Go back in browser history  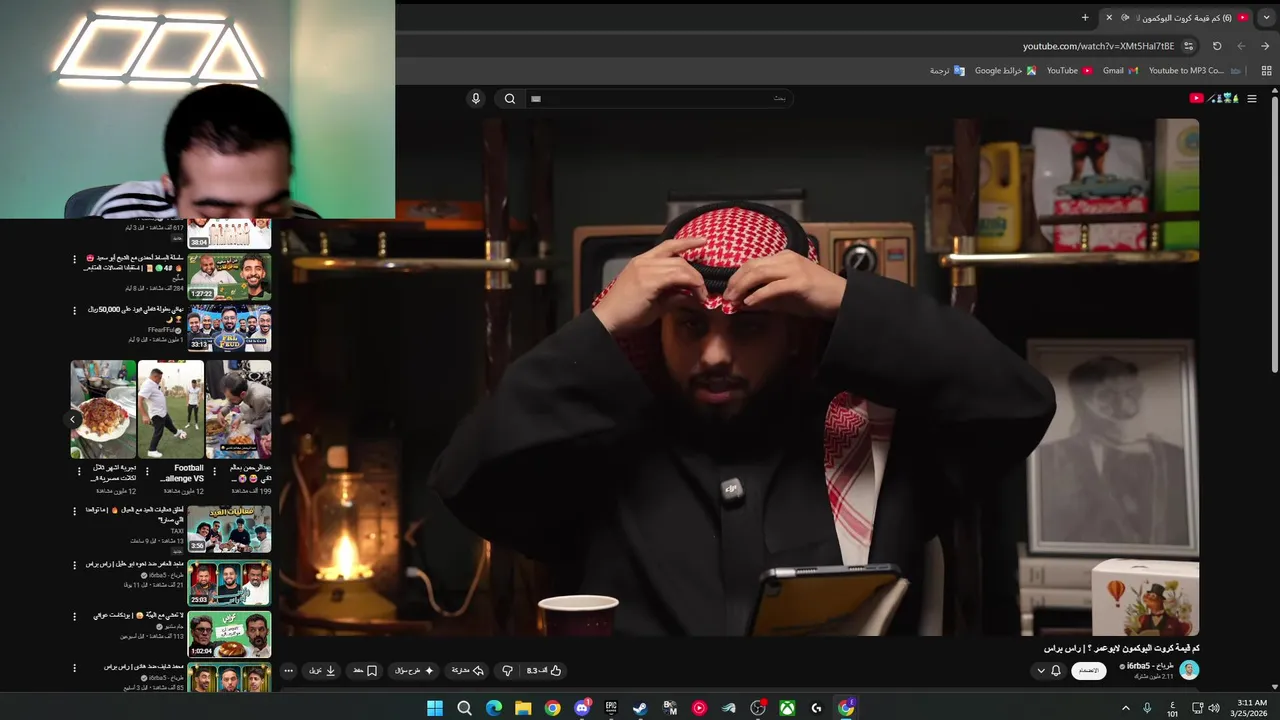pos(1265,46)
